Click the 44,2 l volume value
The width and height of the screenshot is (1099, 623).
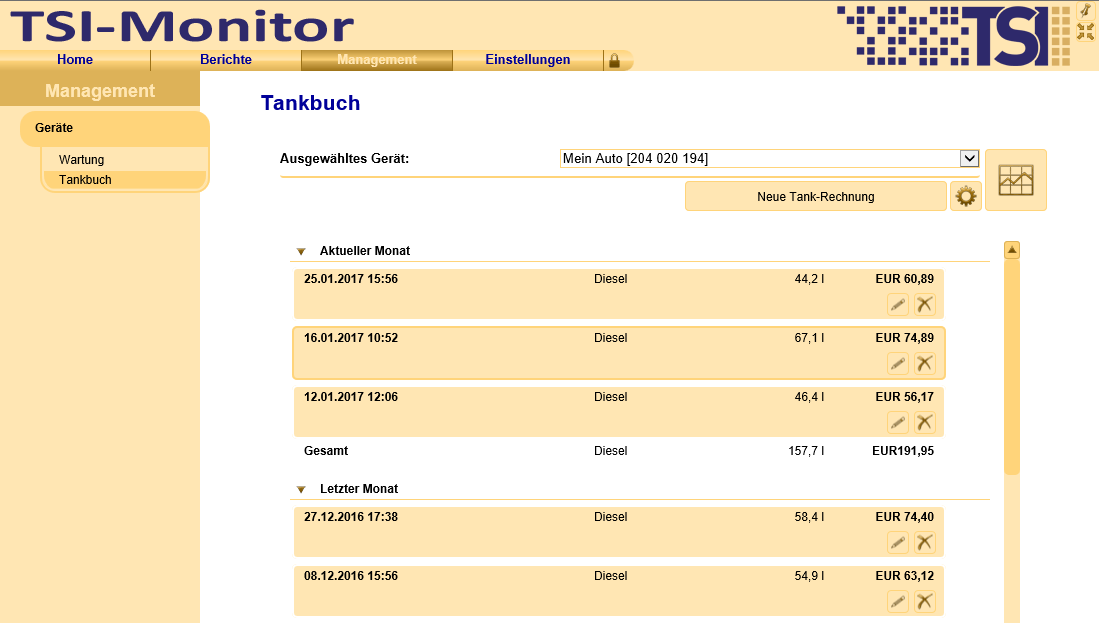click(809, 279)
